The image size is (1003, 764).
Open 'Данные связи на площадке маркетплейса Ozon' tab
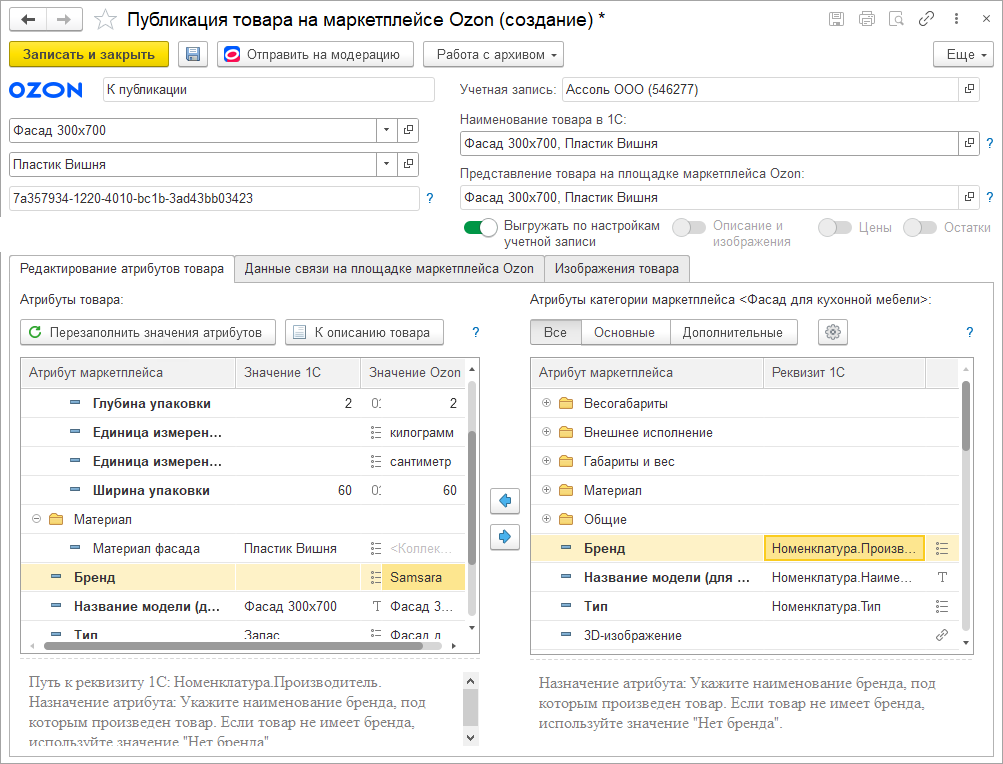pyautogui.click(x=389, y=268)
